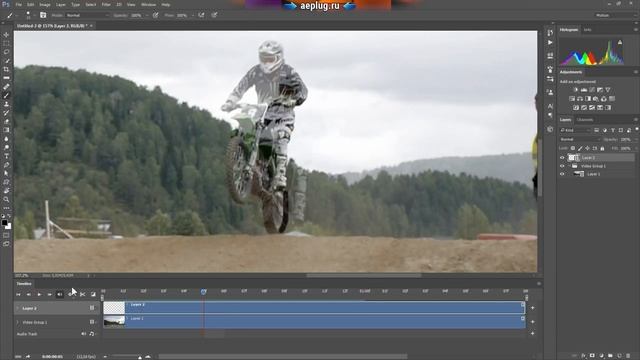Viewport: 640px width, 360px height.
Task: Open the File menu
Action: (18, 4)
